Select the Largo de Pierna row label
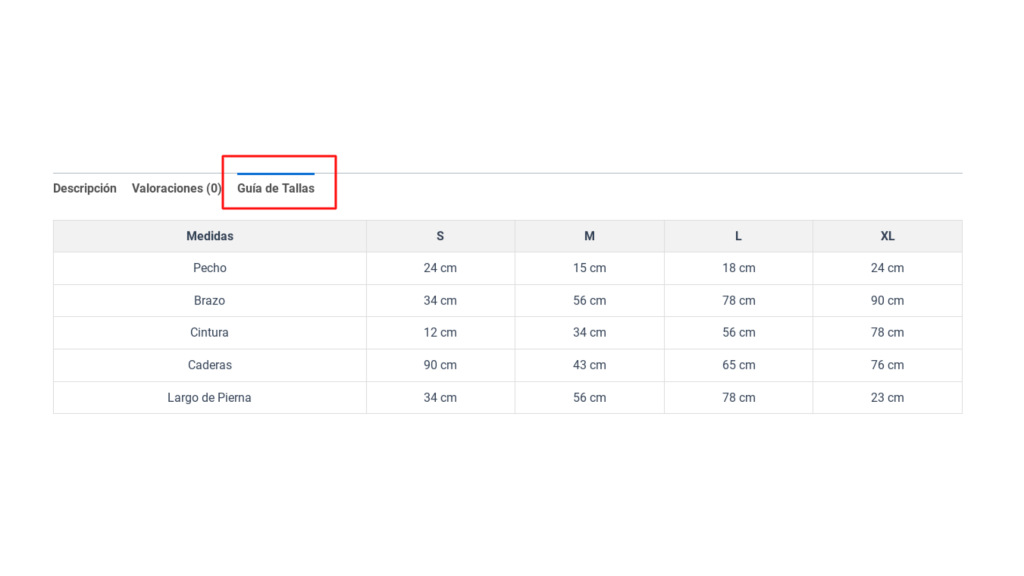Image resolution: width=1024 pixels, height=576 pixels. pyautogui.click(x=210, y=398)
